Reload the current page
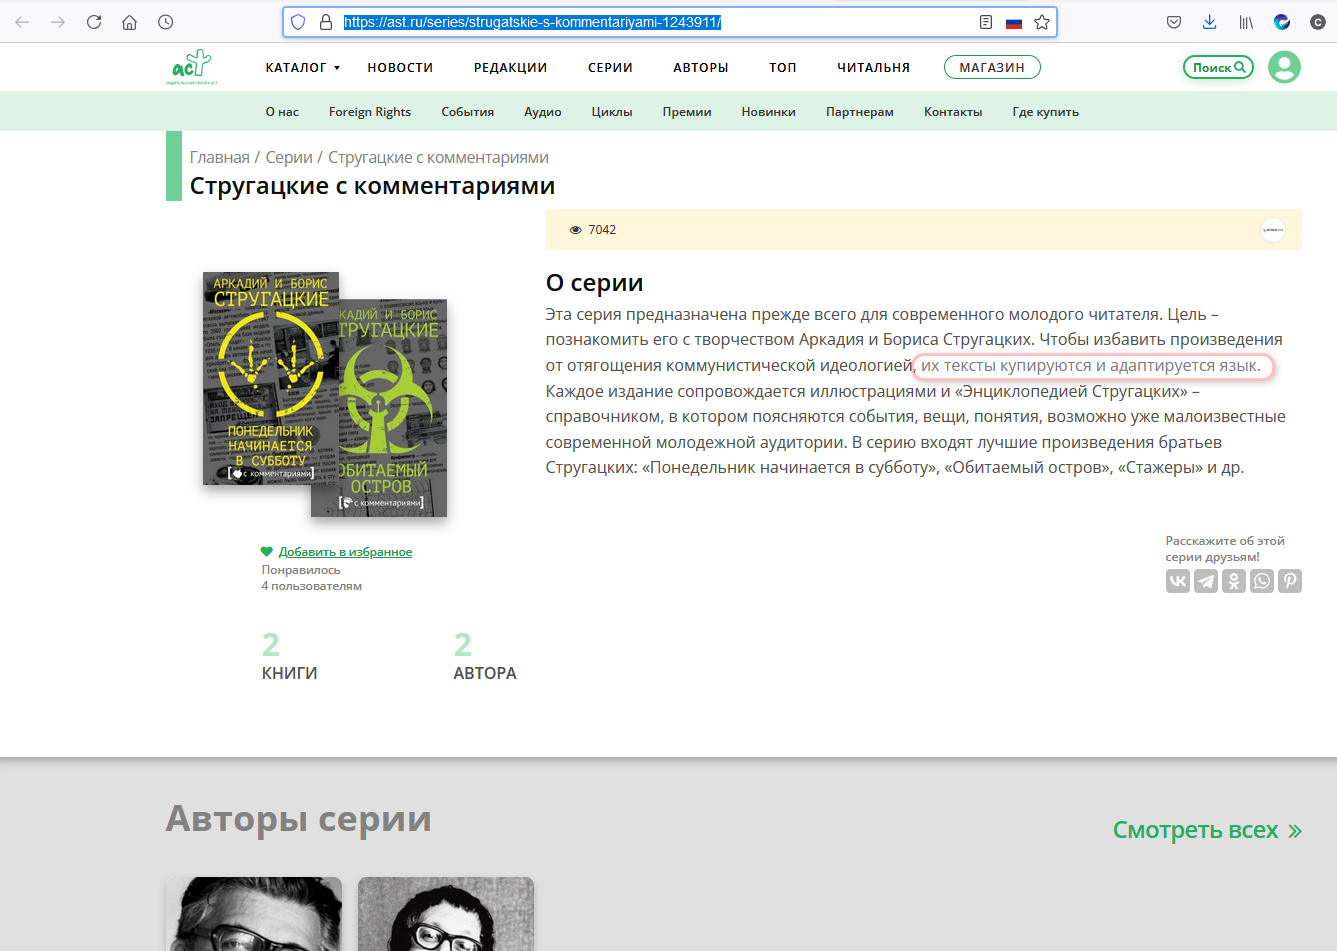Viewport: 1337px width, 951px height. (94, 22)
